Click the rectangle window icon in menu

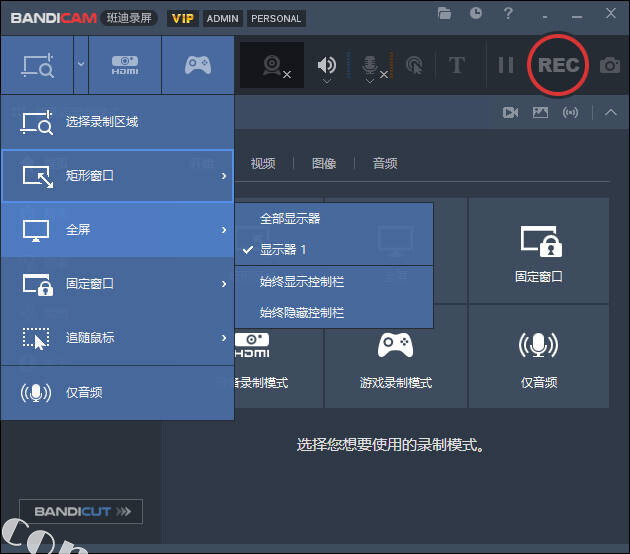click(x=37, y=176)
